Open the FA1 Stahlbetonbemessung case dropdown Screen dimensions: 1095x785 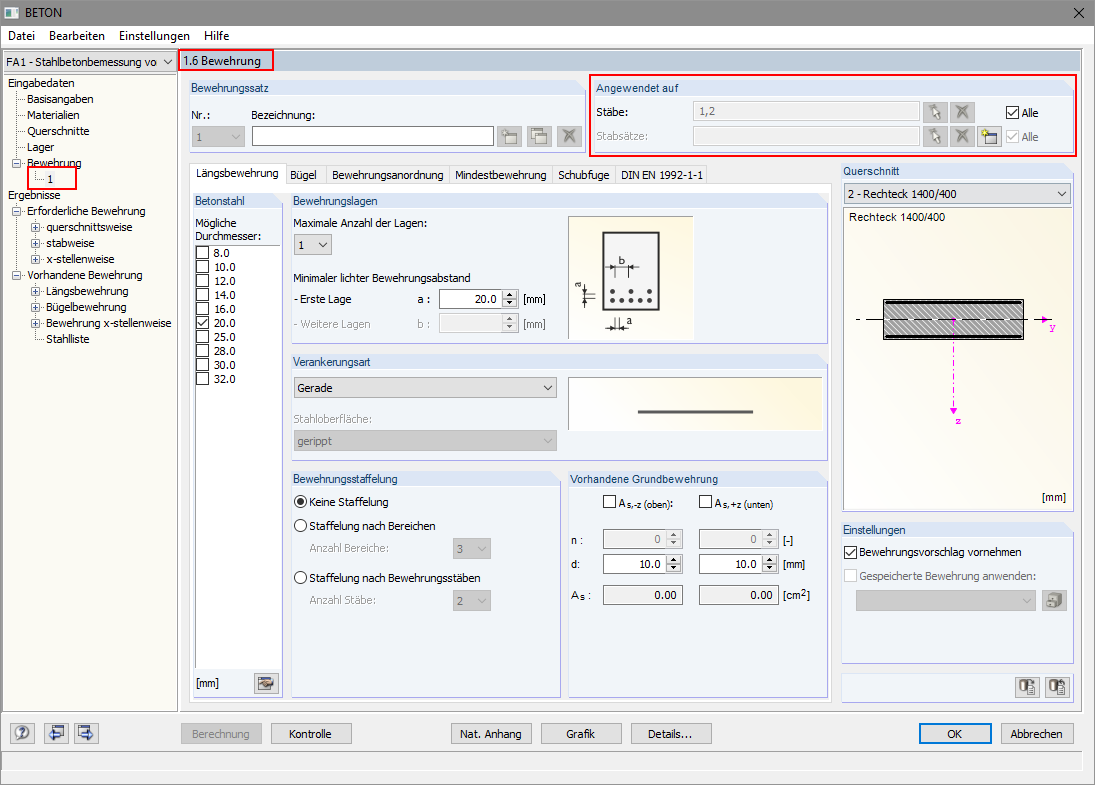[89, 61]
